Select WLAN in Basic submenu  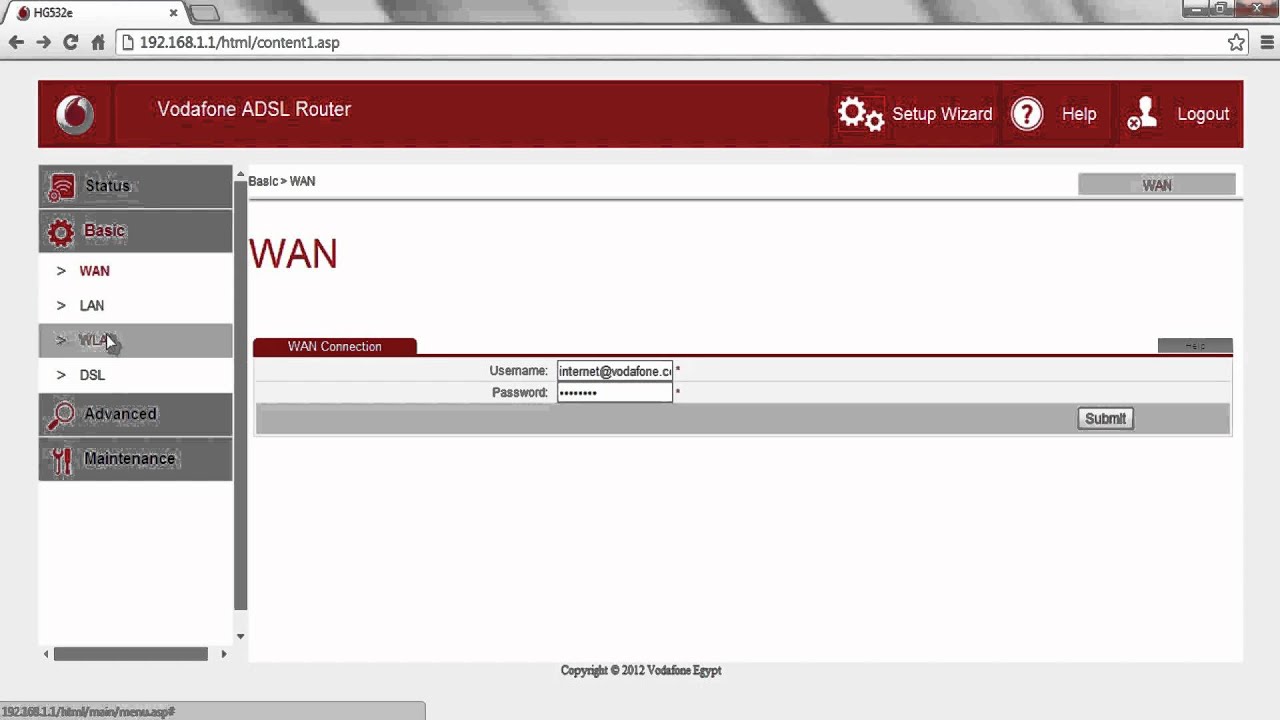point(135,340)
